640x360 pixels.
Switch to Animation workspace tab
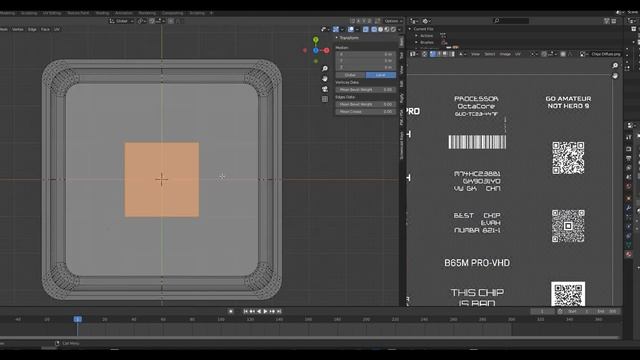coord(124,13)
